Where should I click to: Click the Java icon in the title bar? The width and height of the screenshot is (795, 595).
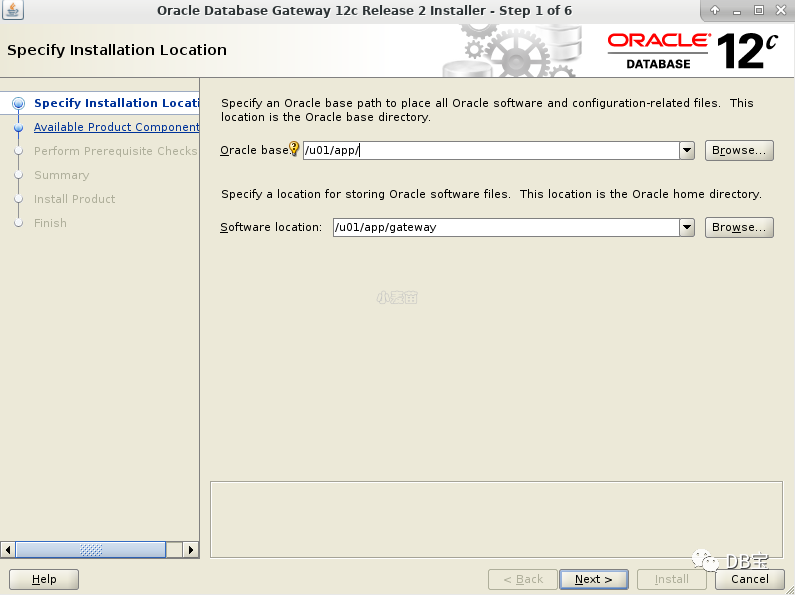(13, 10)
